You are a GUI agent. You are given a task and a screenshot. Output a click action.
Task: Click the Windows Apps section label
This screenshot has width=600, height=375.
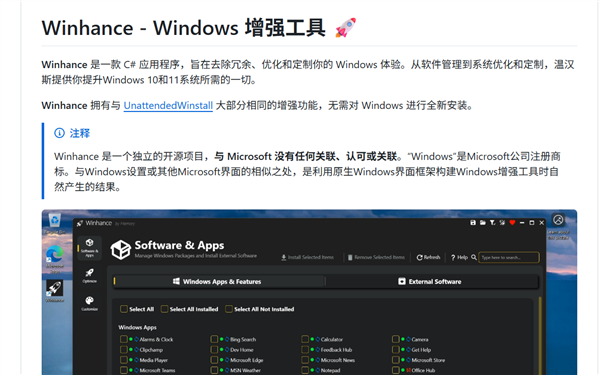137,327
